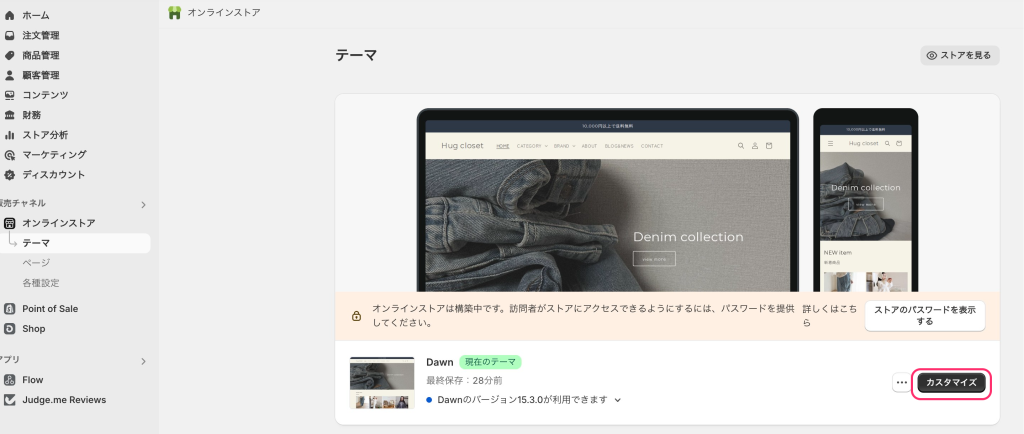
Task: Click the Flow app icon
Action: coord(10,380)
